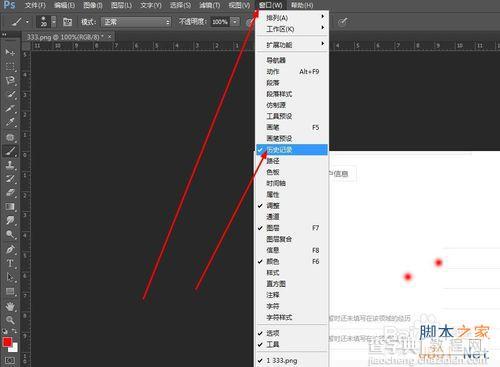Open the 不透明度 opacity slider arrow

click(235, 22)
